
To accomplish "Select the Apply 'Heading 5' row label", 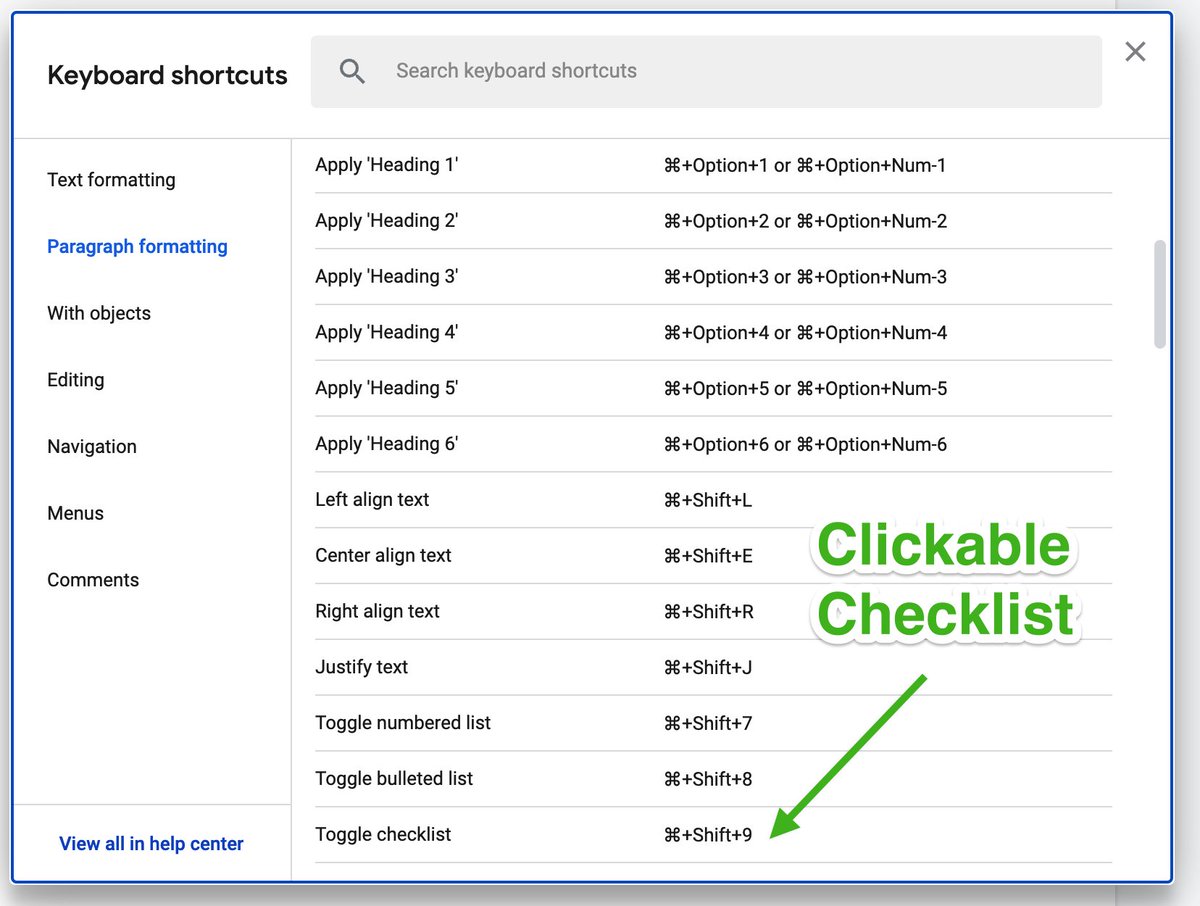I will click(386, 388).
